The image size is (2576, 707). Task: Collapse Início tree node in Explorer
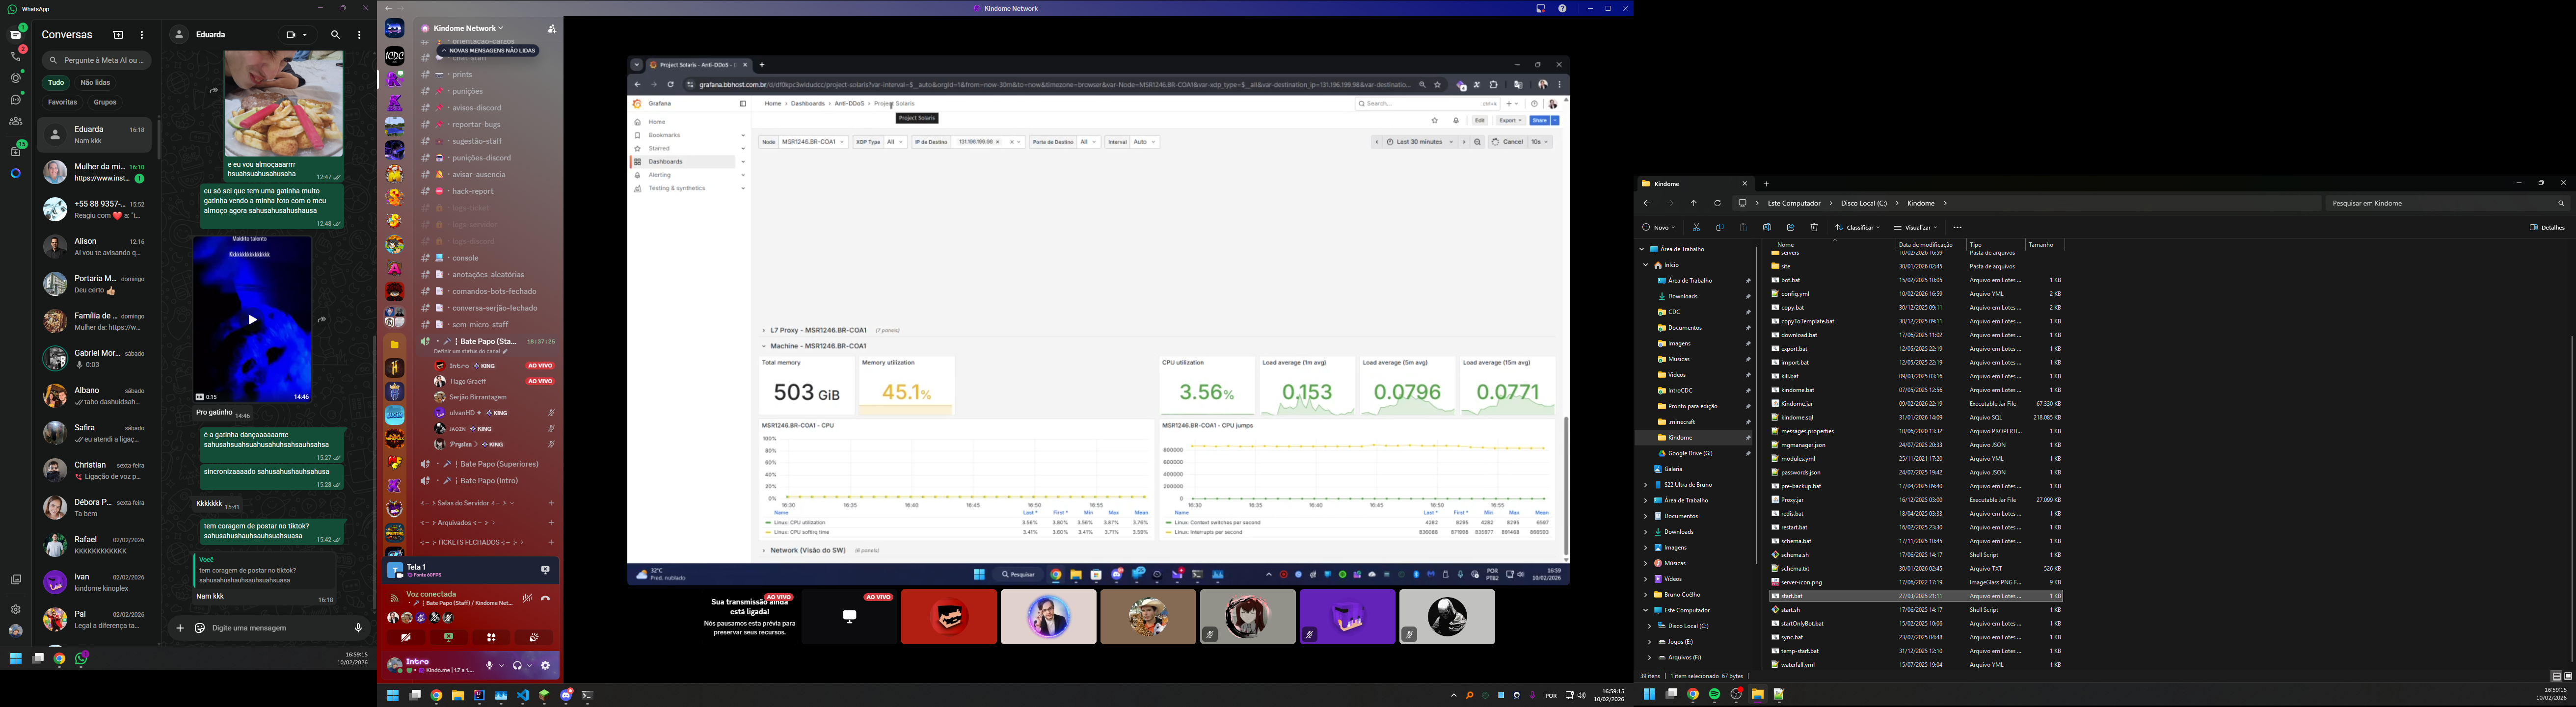pos(1646,265)
